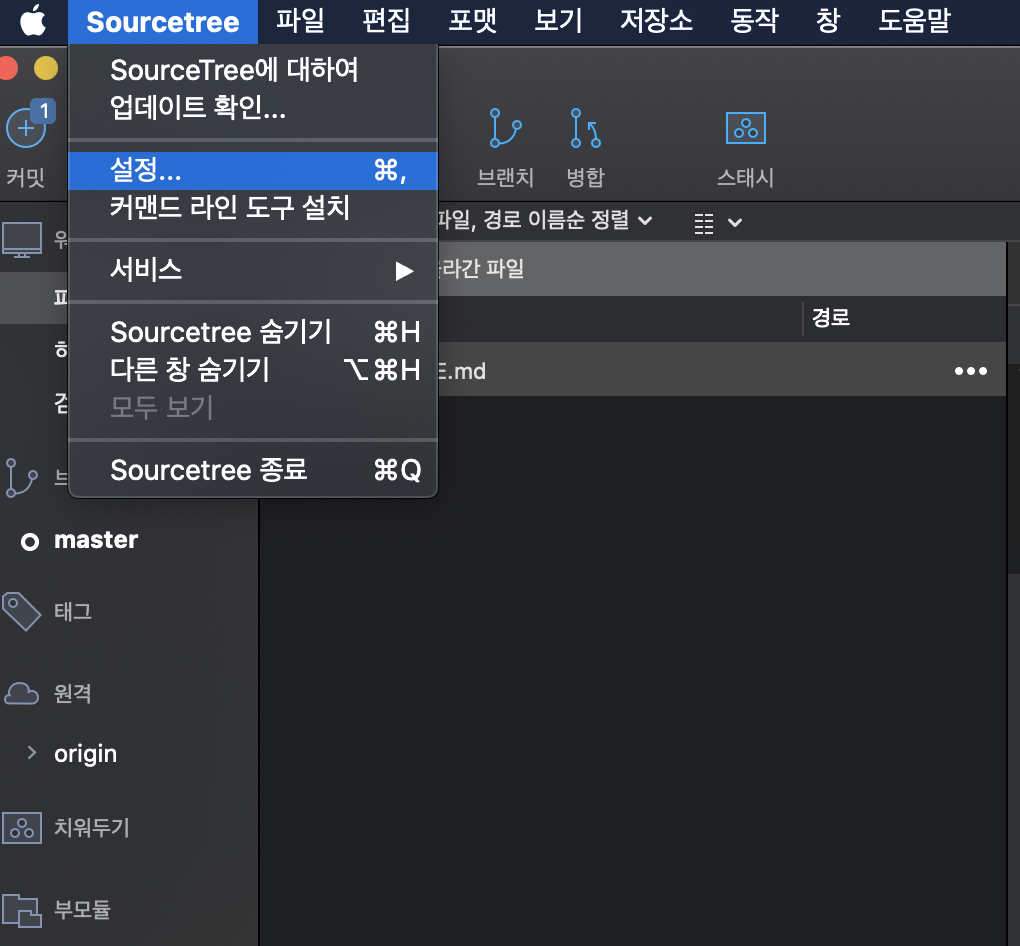
Task: Open the 창 menu
Action: pos(827,21)
